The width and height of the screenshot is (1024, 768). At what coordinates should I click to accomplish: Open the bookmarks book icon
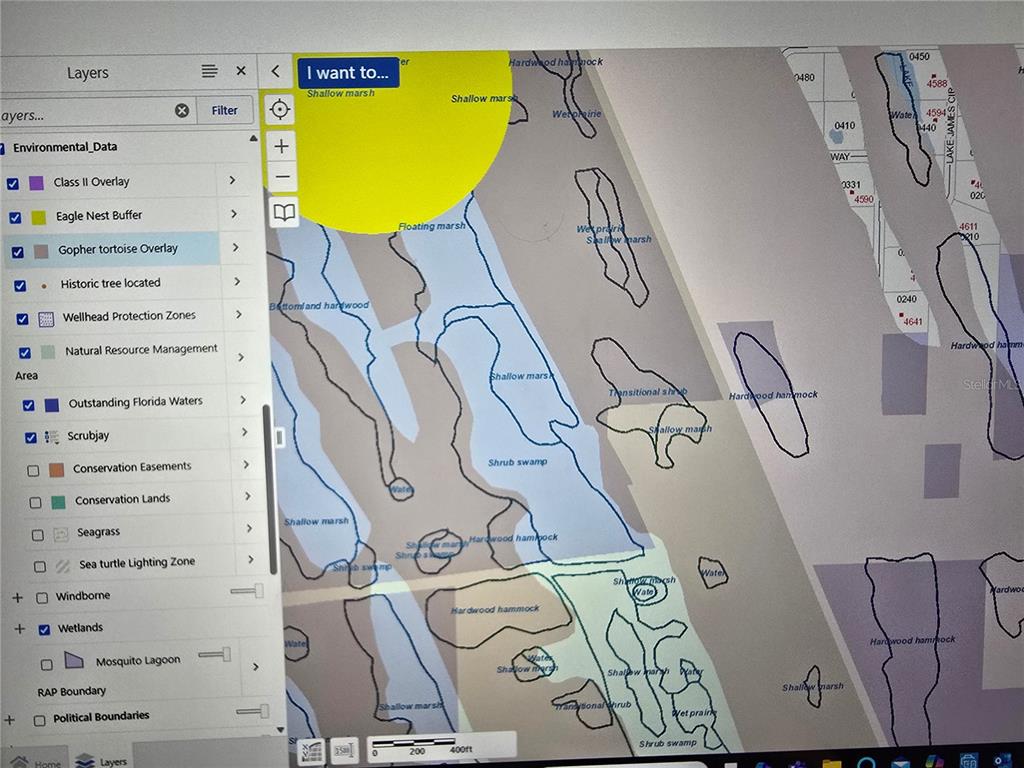[284, 212]
